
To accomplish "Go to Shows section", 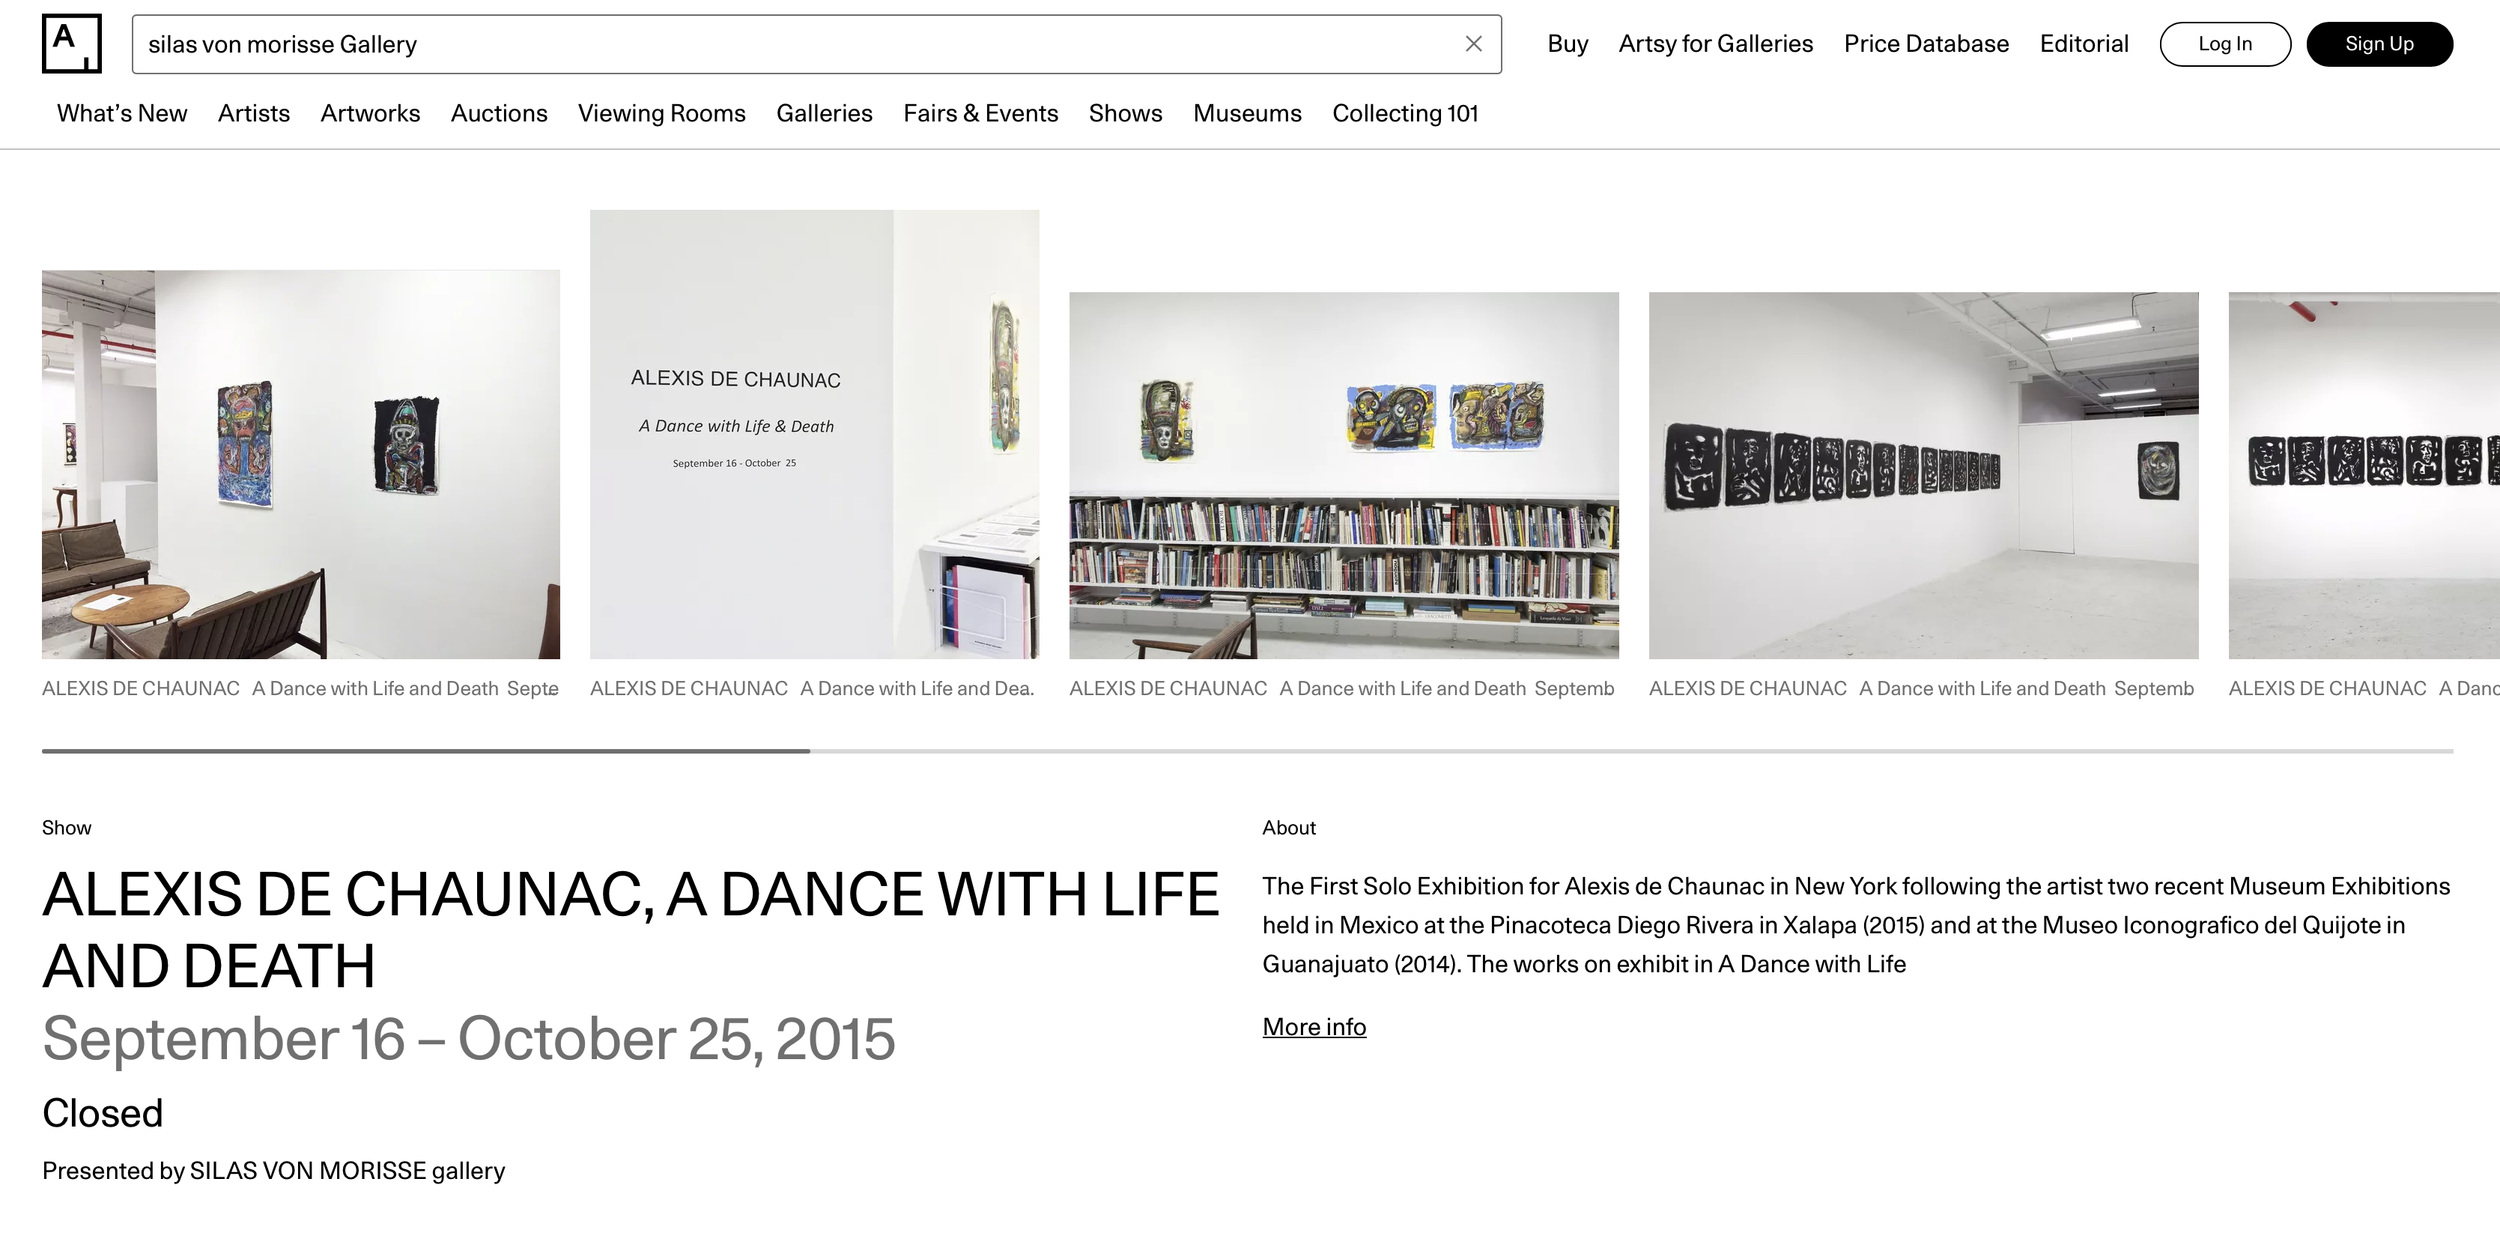I will pos(1125,113).
